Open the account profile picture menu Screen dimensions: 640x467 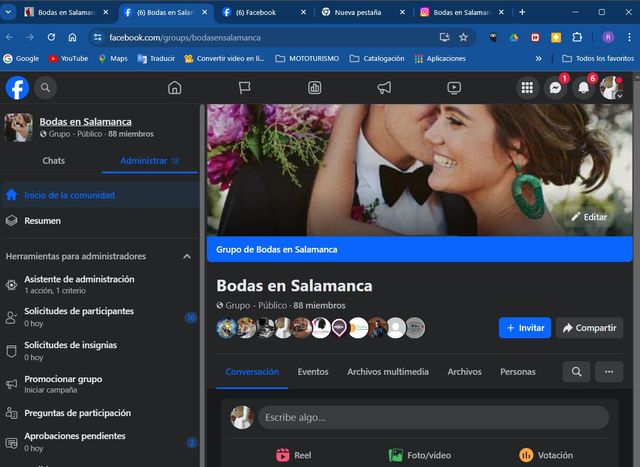coord(611,87)
